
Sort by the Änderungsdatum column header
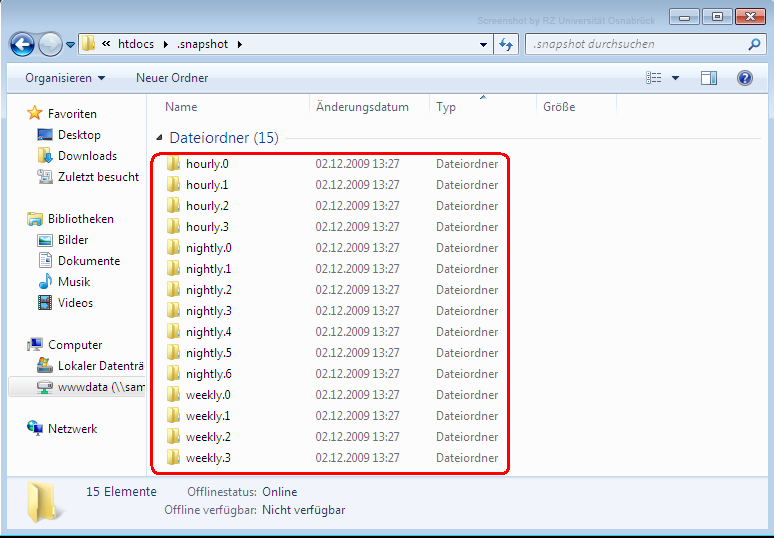click(362, 107)
